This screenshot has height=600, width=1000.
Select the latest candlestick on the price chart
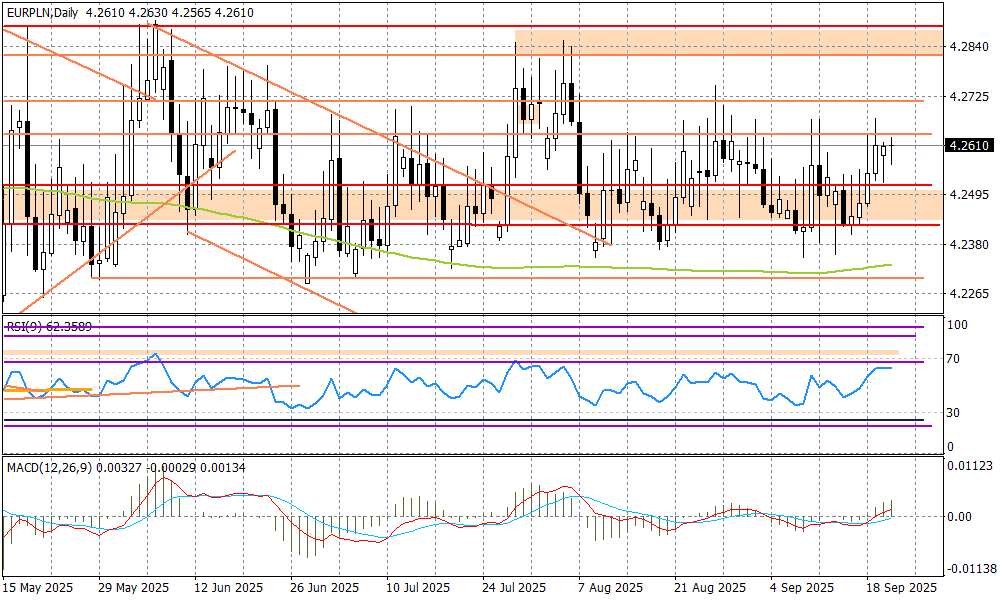(x=892, y=146)
